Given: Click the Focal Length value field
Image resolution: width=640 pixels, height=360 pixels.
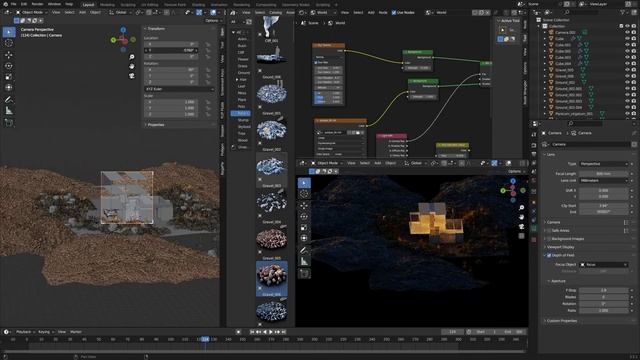Looking at the screenshot, I should pyautogui.click(x=603, y=174).
